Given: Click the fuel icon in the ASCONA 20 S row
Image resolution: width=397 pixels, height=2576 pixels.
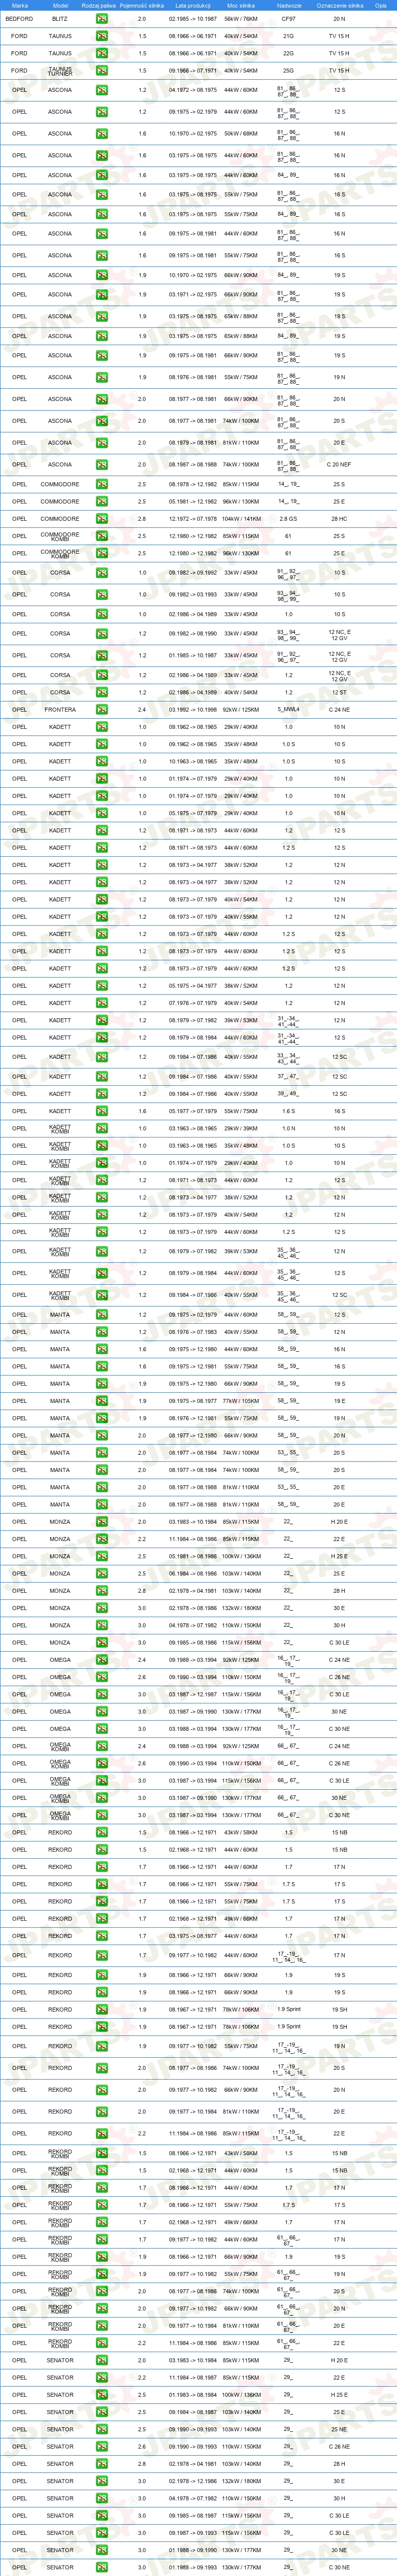Looking at the screenshot, I should [x=102, y=421].
